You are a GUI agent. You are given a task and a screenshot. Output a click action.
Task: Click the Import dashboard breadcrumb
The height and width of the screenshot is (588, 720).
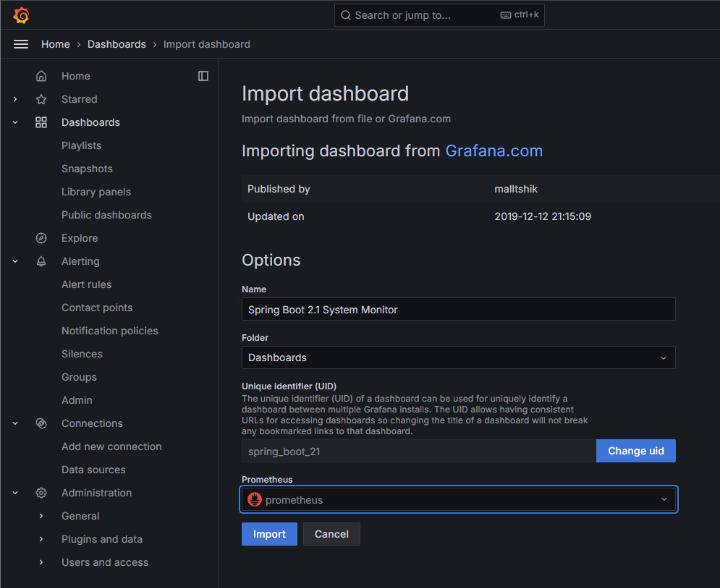pos(207,44)
